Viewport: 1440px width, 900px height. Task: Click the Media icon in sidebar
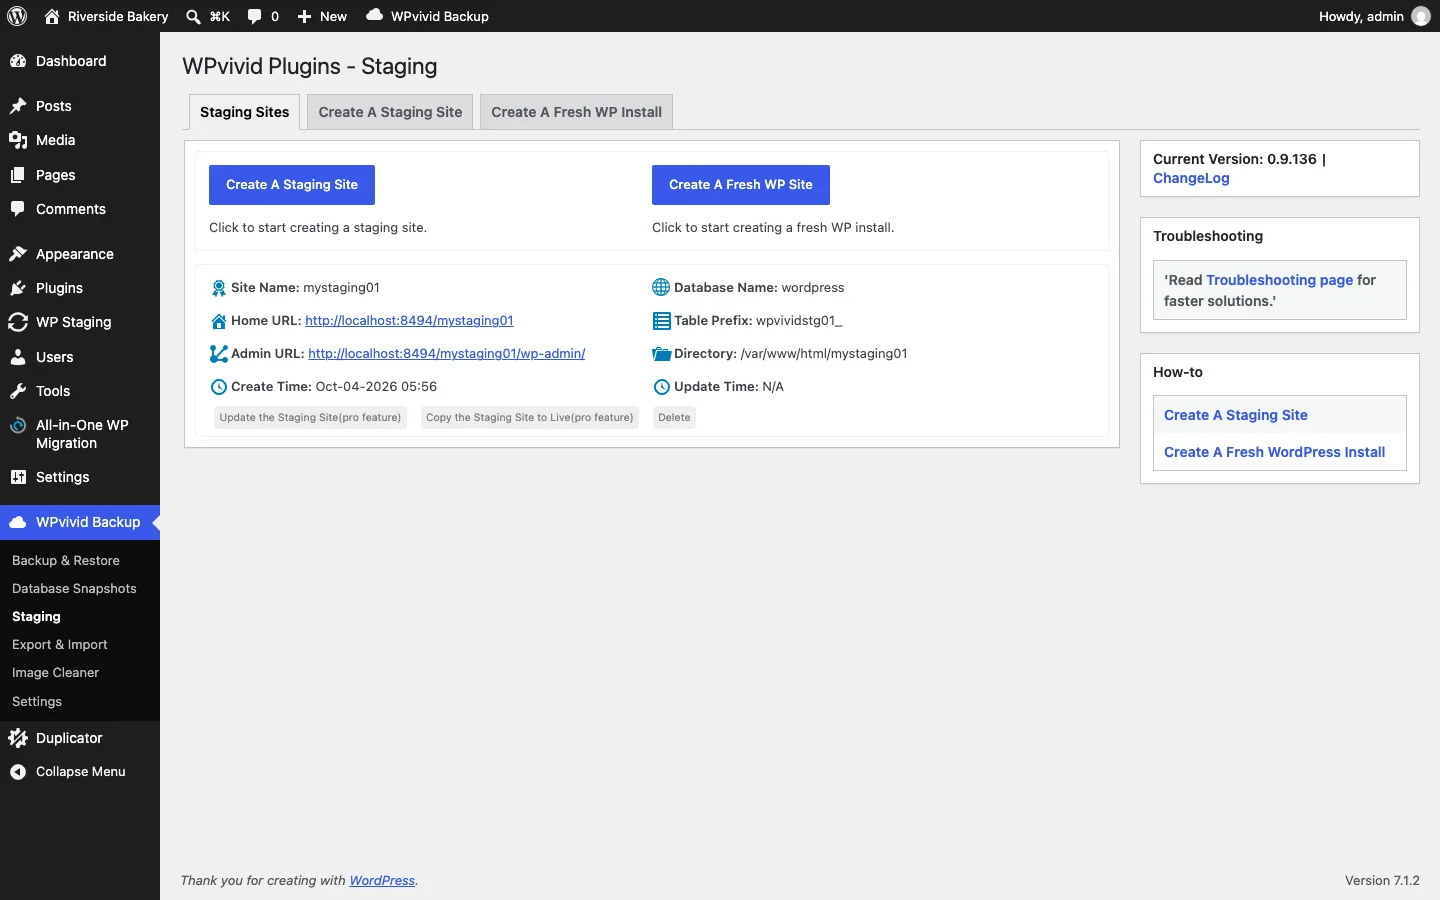18,140
